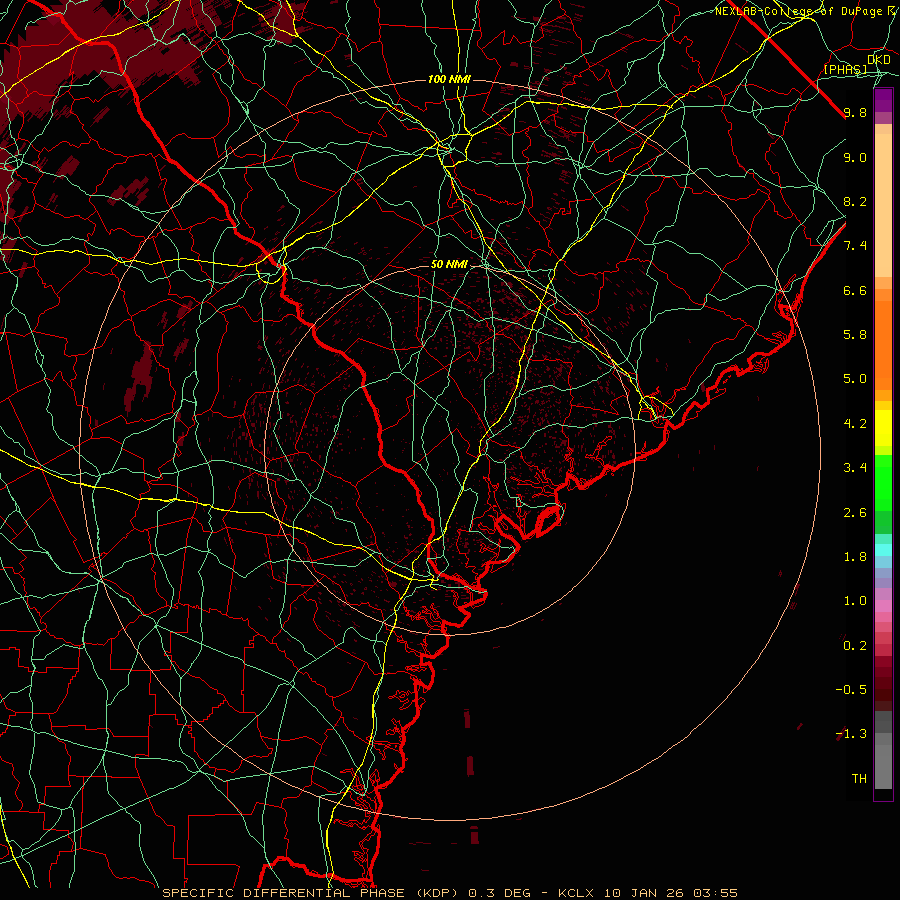Screen dimensions: 900x900
Task: Click the 1.0 value on the color scale
Action: tap(855, 601)
